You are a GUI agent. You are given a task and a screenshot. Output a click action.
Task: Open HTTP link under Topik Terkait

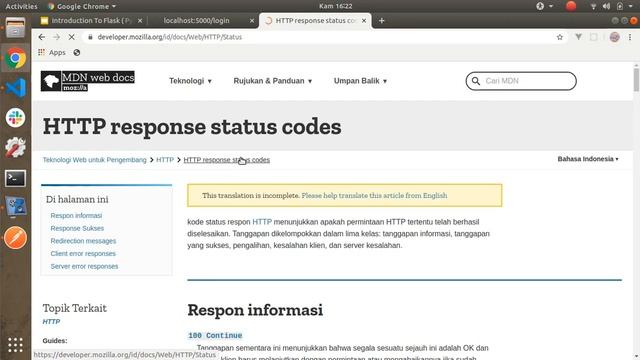pyautogui.click(x=51, y=322)
